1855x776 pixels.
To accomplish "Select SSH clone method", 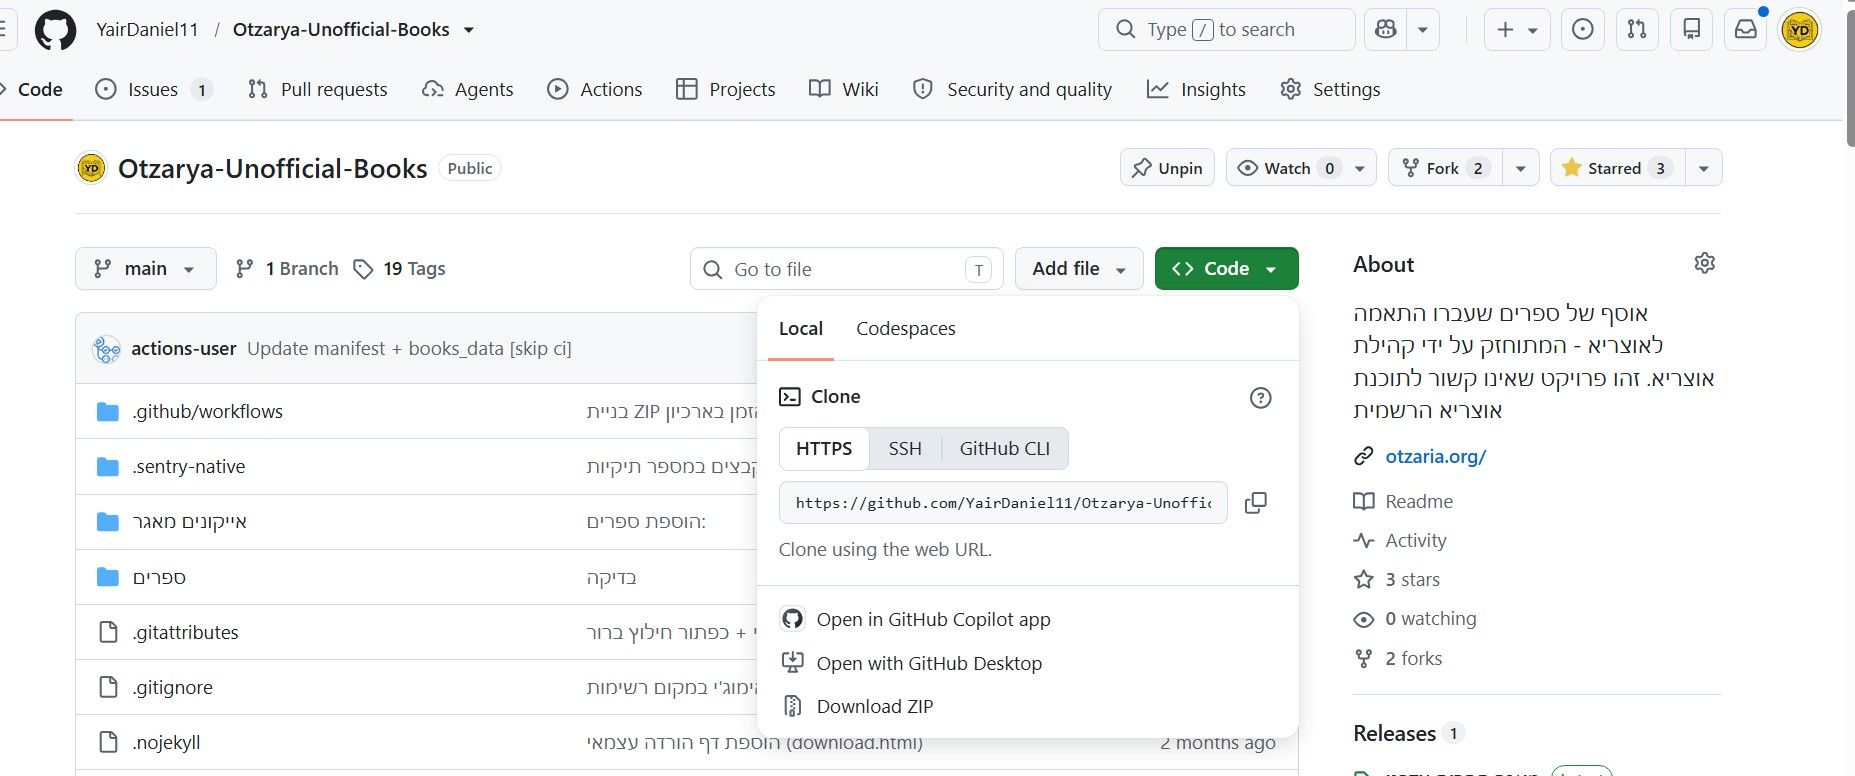I will coord(905,449).
